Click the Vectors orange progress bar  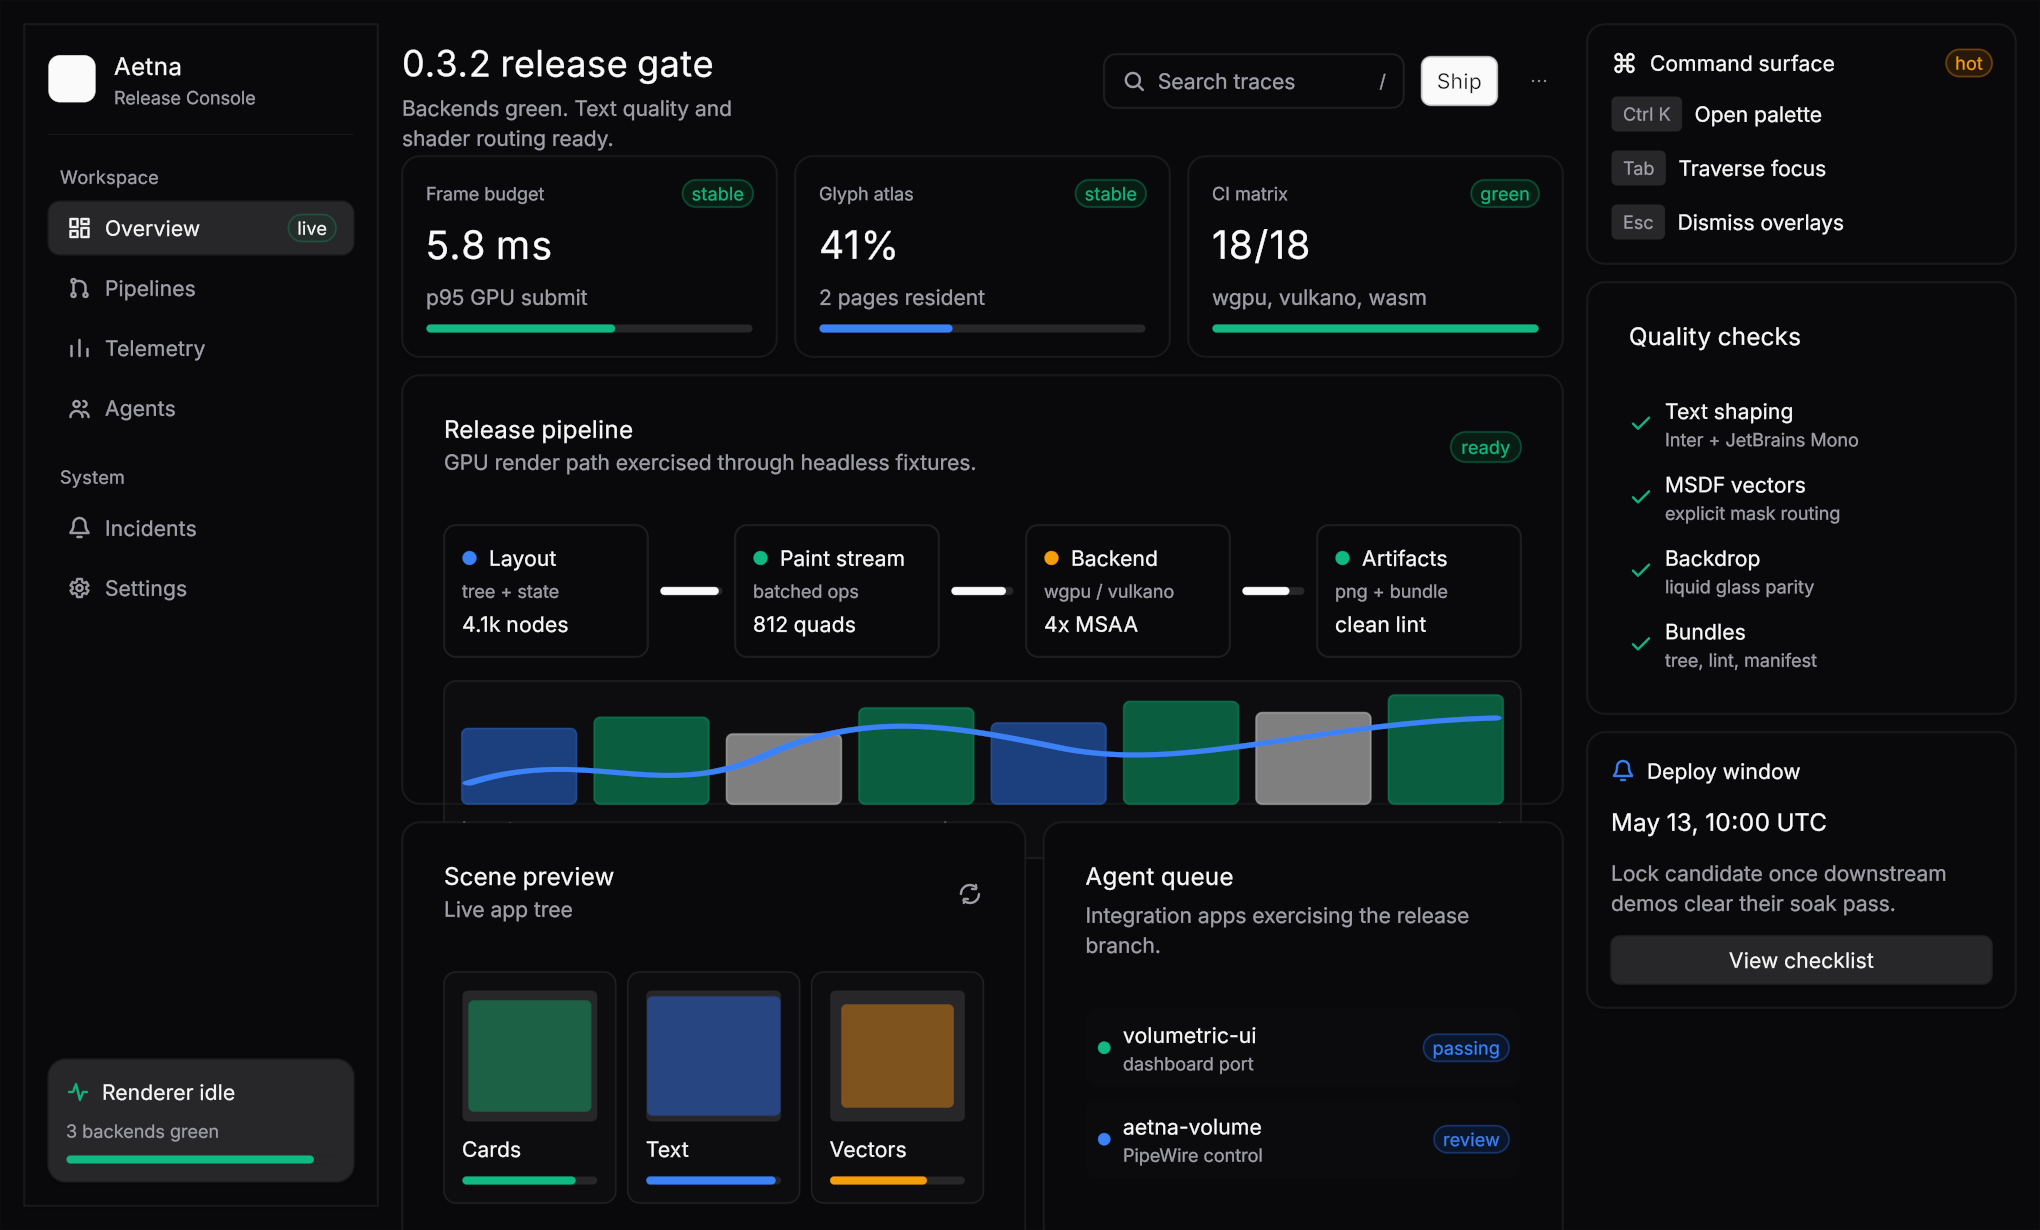click(897, 1180)
